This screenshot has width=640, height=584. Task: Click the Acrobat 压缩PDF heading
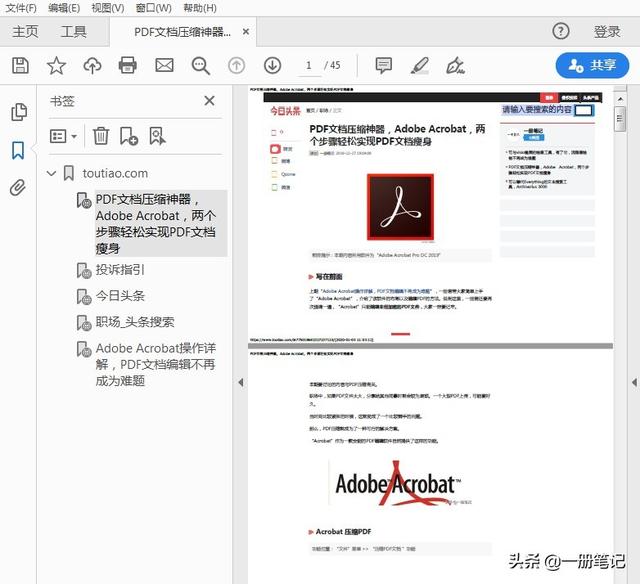(x=343, y=532)
